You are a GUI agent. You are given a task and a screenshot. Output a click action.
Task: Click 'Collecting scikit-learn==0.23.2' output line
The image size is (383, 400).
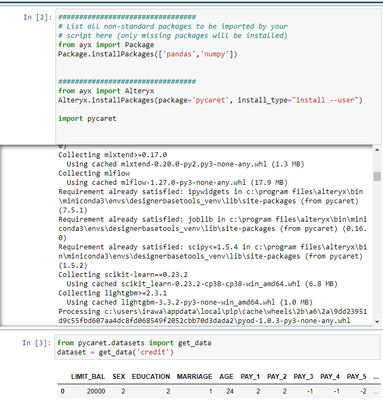pos(123,275)
